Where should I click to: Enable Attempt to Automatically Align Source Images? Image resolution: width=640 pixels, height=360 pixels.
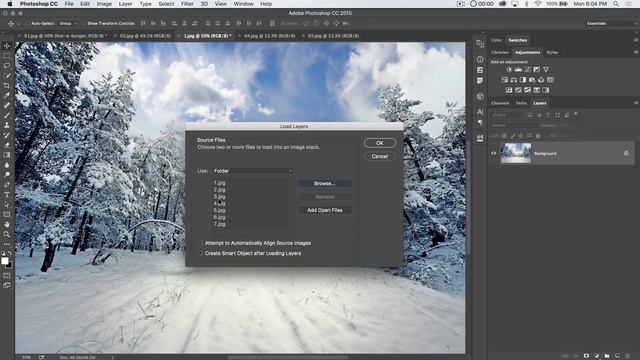point(200,243)
